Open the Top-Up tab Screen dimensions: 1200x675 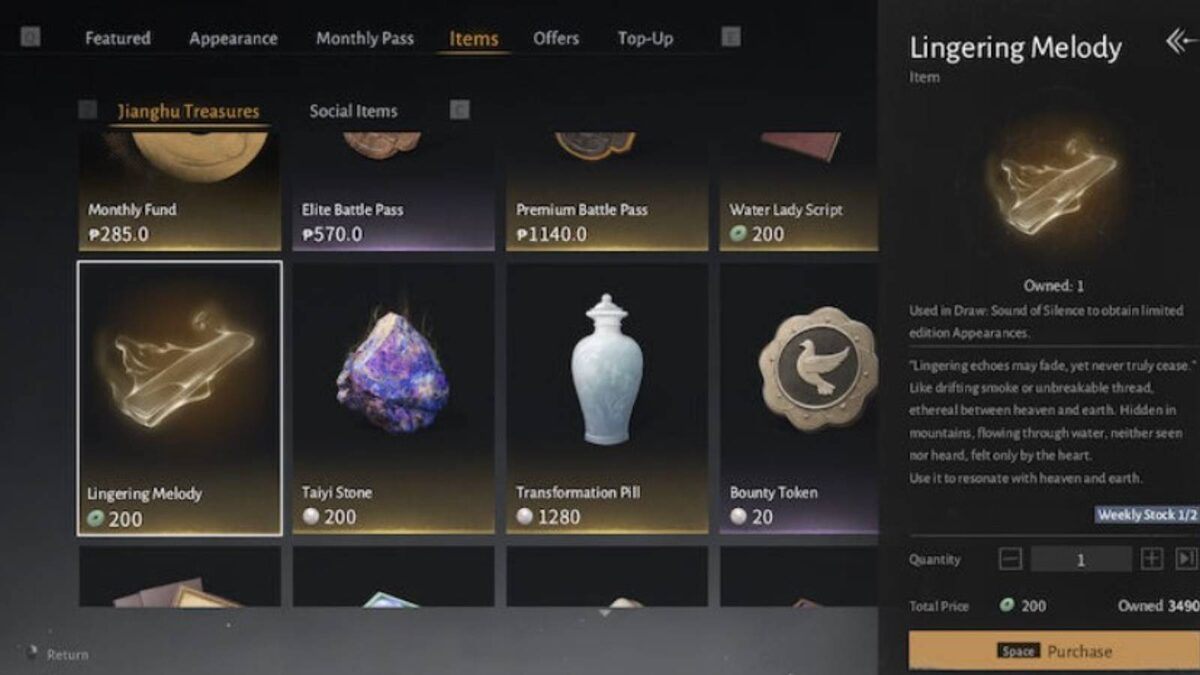tap(645, 39)
